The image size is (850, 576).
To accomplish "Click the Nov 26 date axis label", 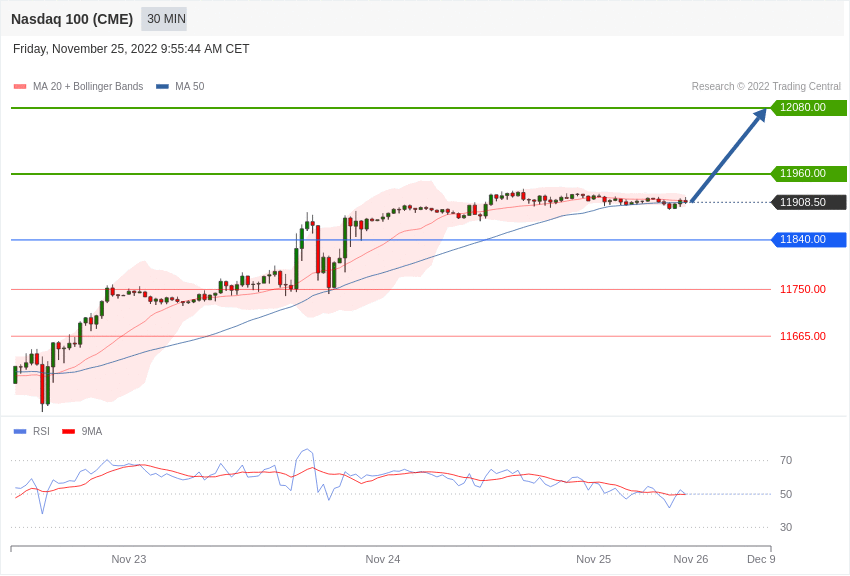I will tap(691, 559).
